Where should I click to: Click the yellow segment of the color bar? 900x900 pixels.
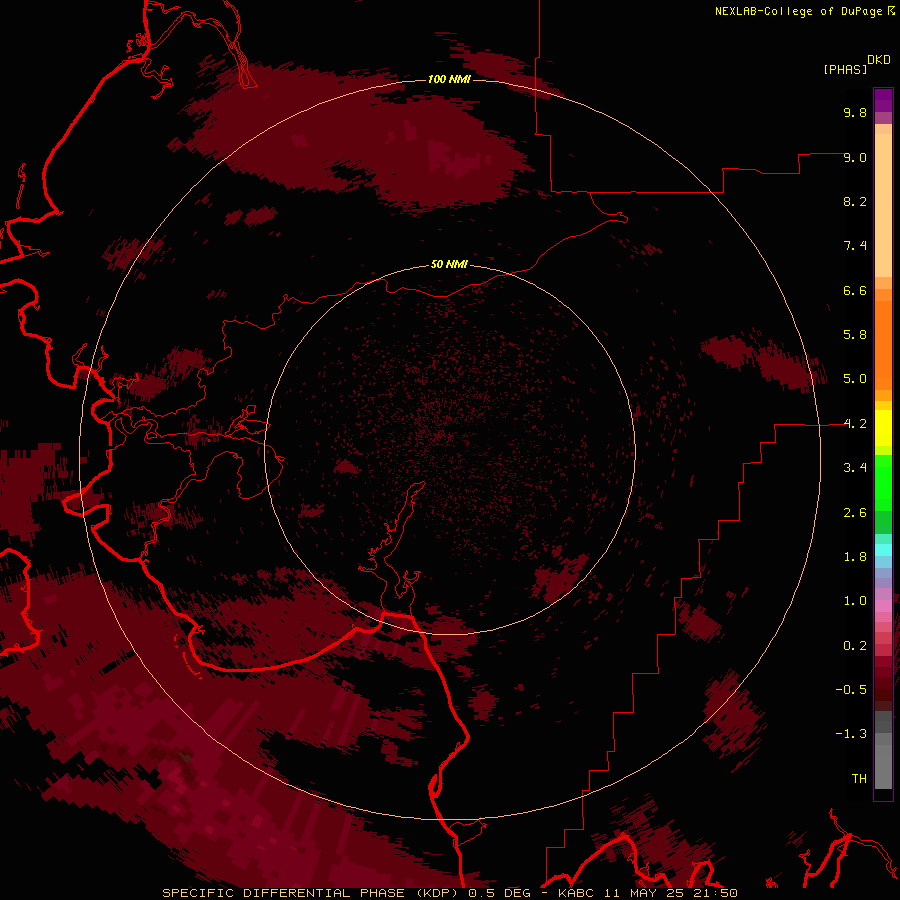click(x=883, y=428)
